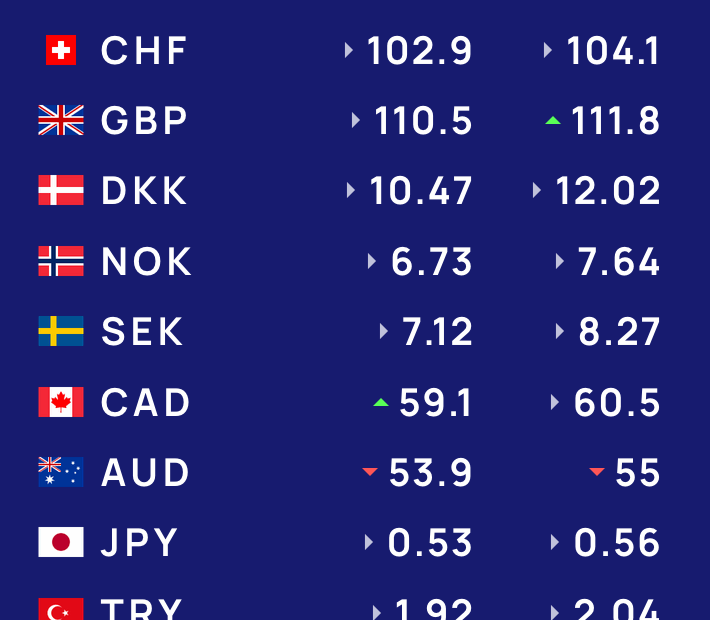The width and height of the screenshot is (710, 620).
Task: Click the Danish flag icon
Action: [x=61, y=190]
